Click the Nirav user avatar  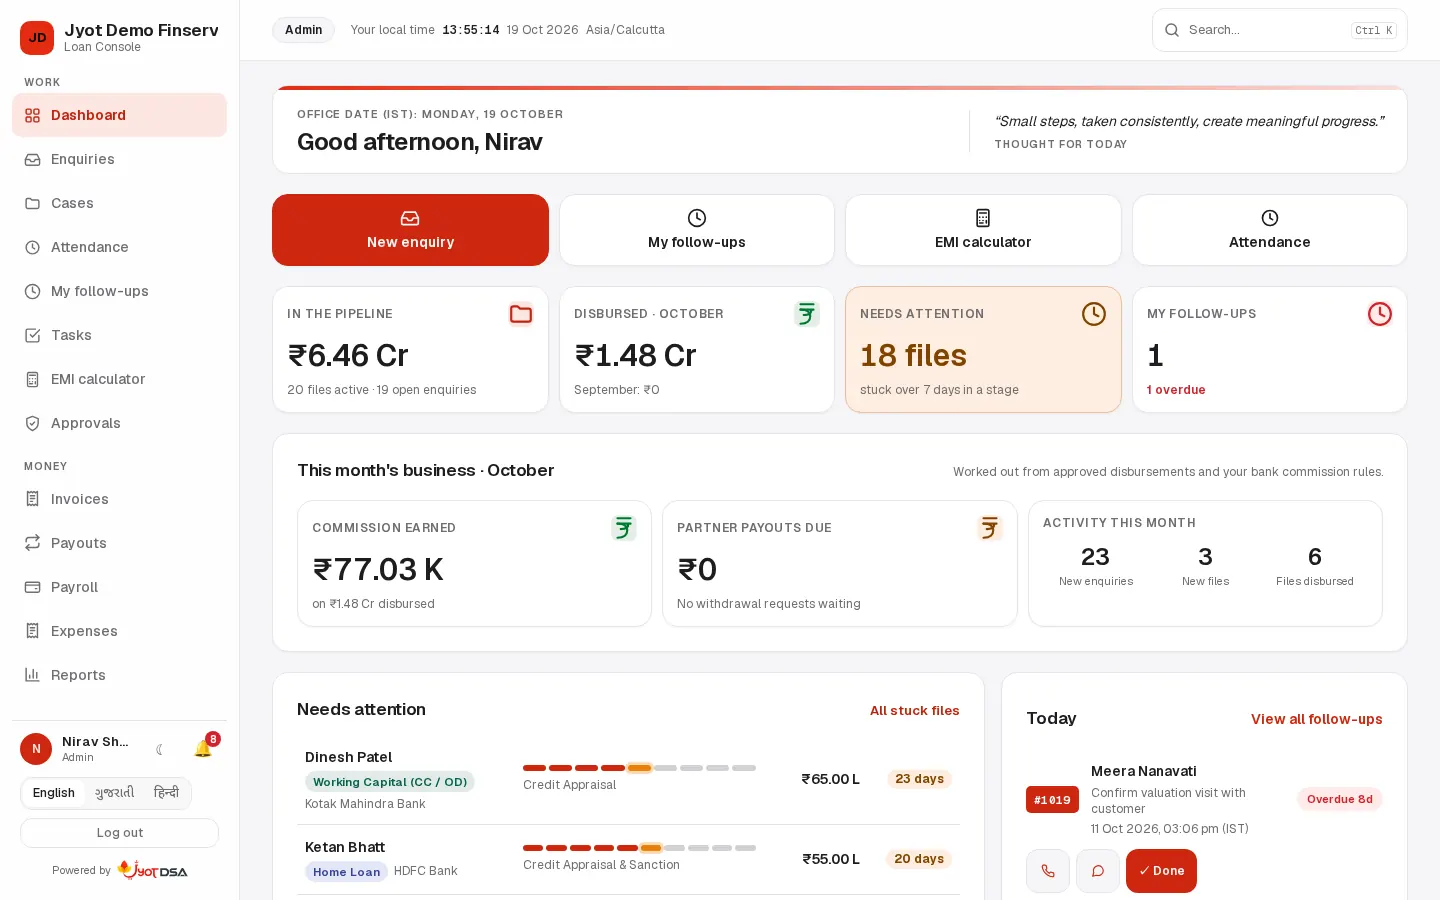tap(36, 749)
